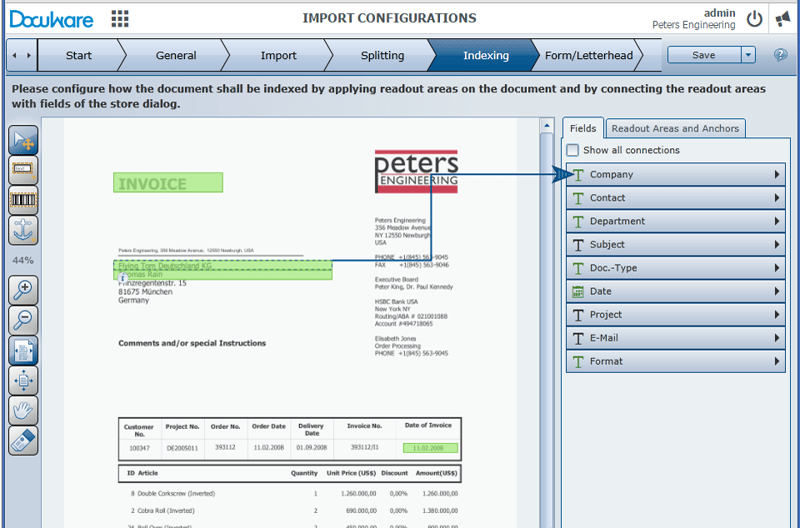Select the text readout area tool
Image resolution: width=800 pixels, height=528 pixels.
tap(23, 170)
